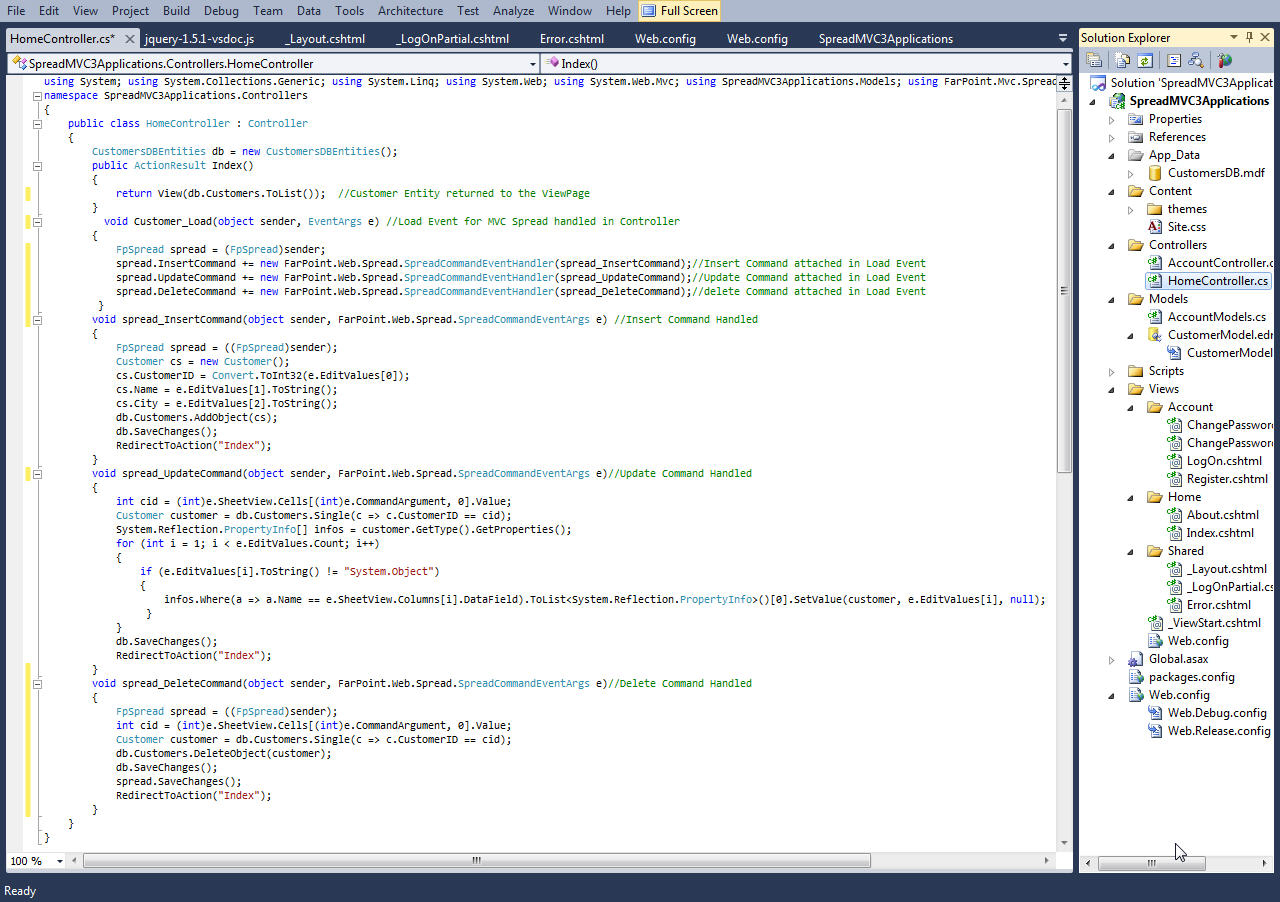Screen dimensions: 1280x902
Task: Select AccountModels.cs in the Models folder
Action: [x=1216, y=317]
